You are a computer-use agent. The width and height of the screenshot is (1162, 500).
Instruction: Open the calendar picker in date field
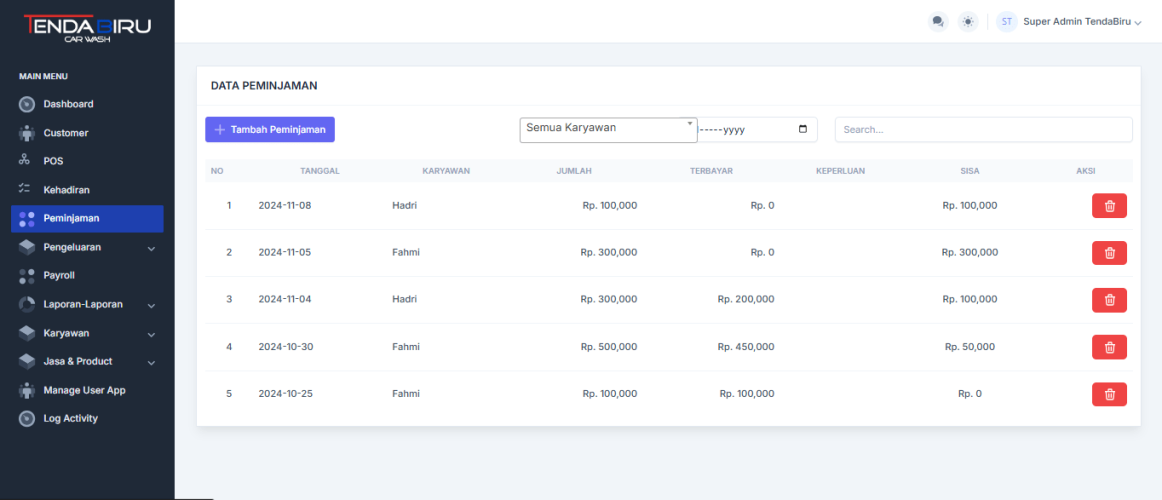802,130
